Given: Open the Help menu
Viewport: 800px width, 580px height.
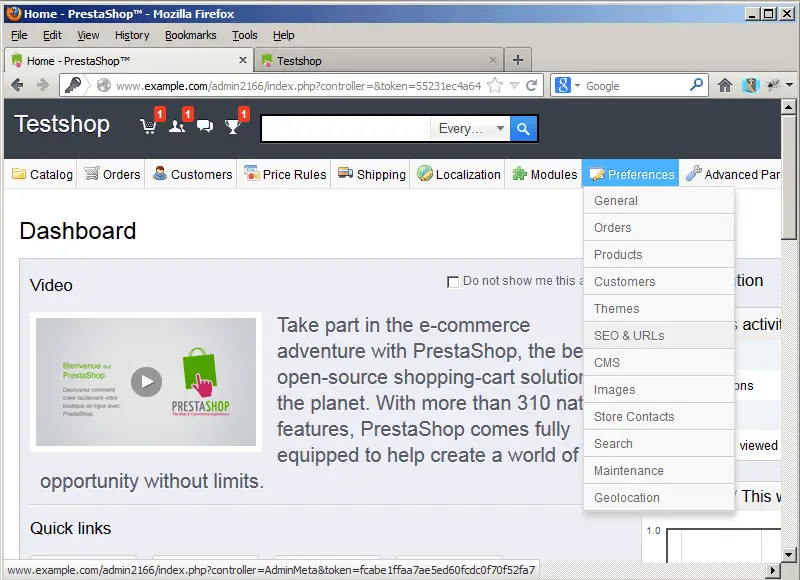Looking at the screenshot, I should click(284, 35).
